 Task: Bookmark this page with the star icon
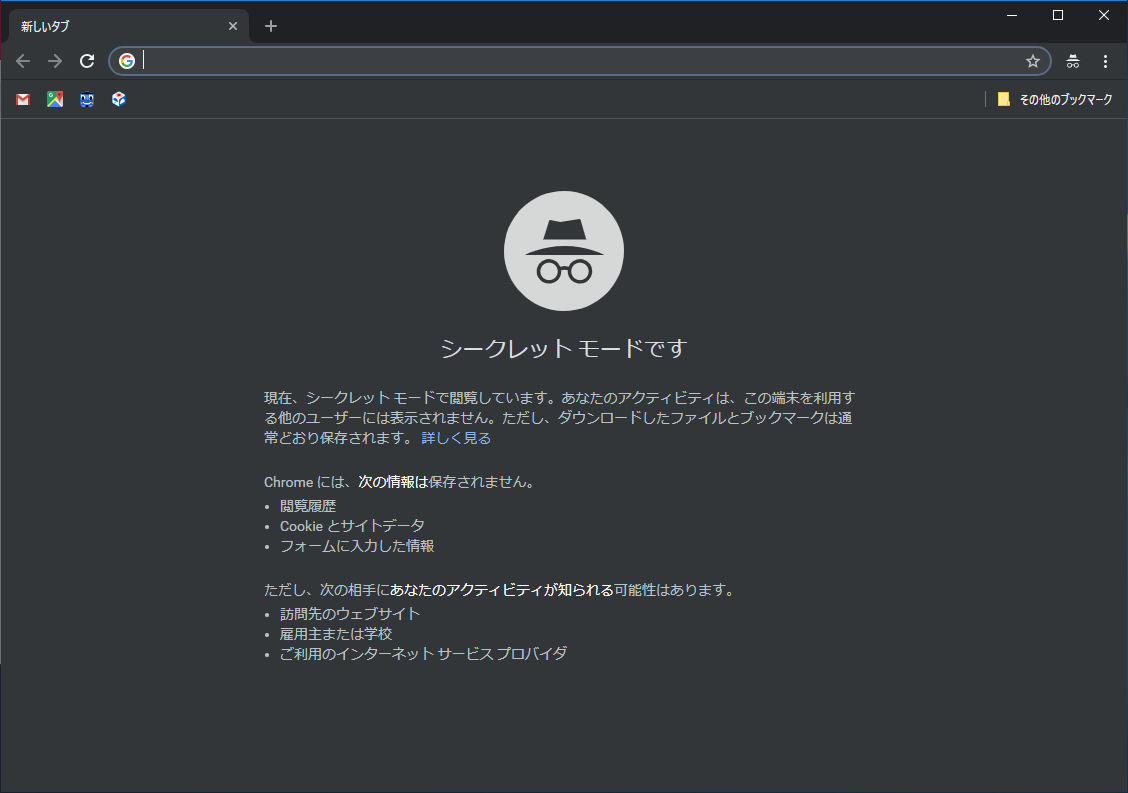click(1032, 61)
